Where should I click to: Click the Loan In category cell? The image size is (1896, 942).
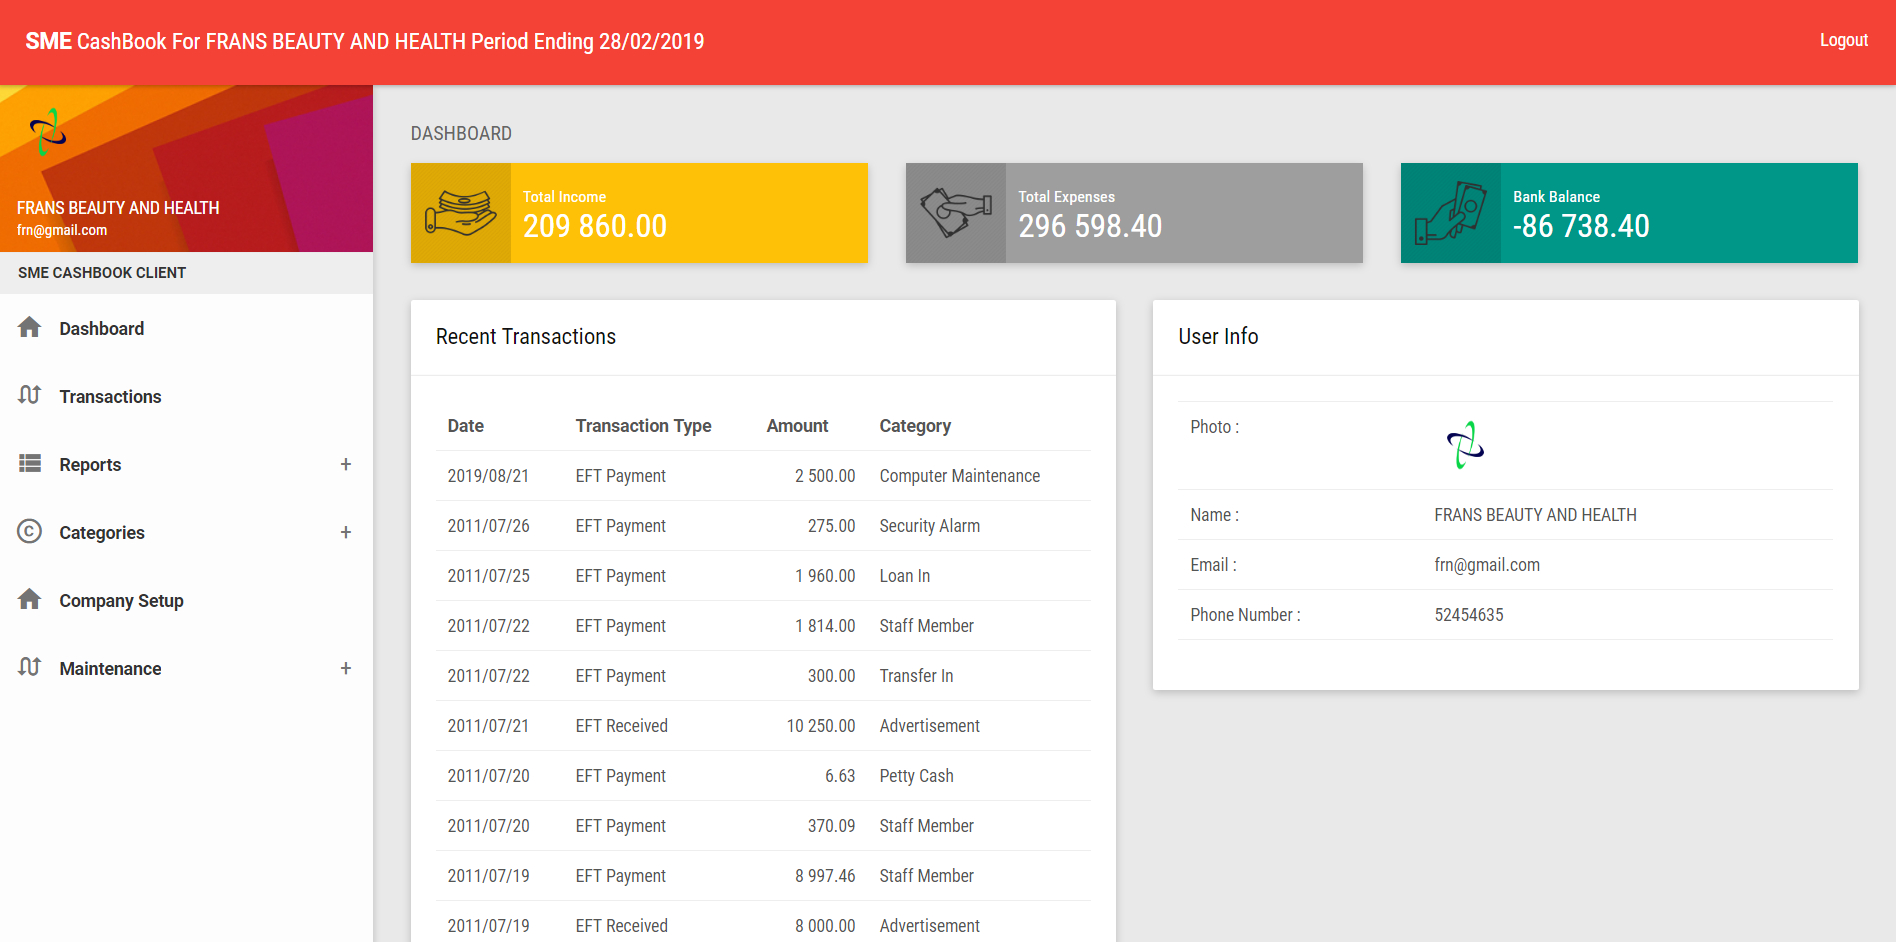tap(905, 576)
